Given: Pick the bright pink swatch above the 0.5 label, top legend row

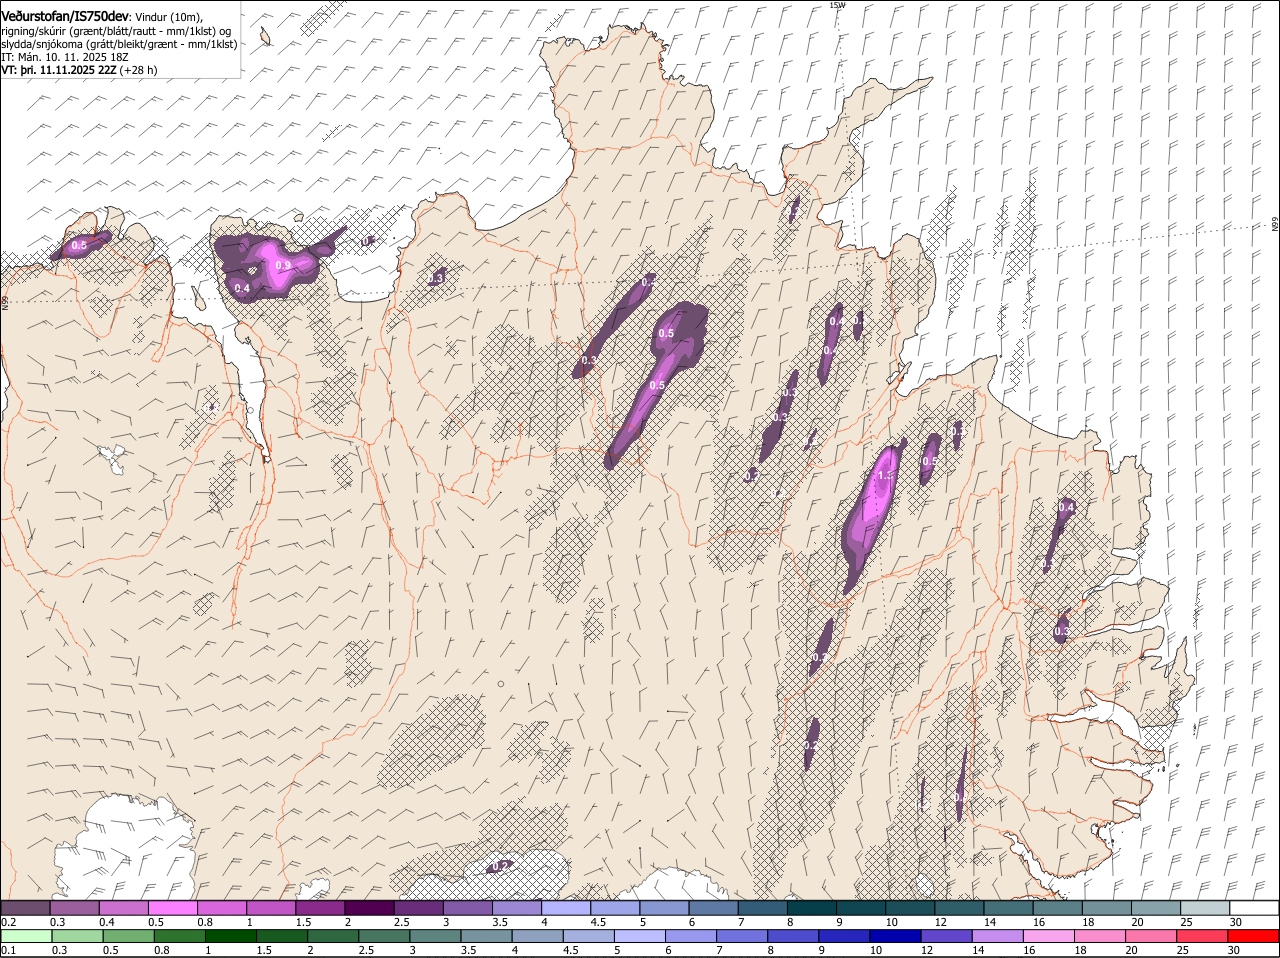Looking at the screenshot, I should pyautogui.click(x=172, y=908).
